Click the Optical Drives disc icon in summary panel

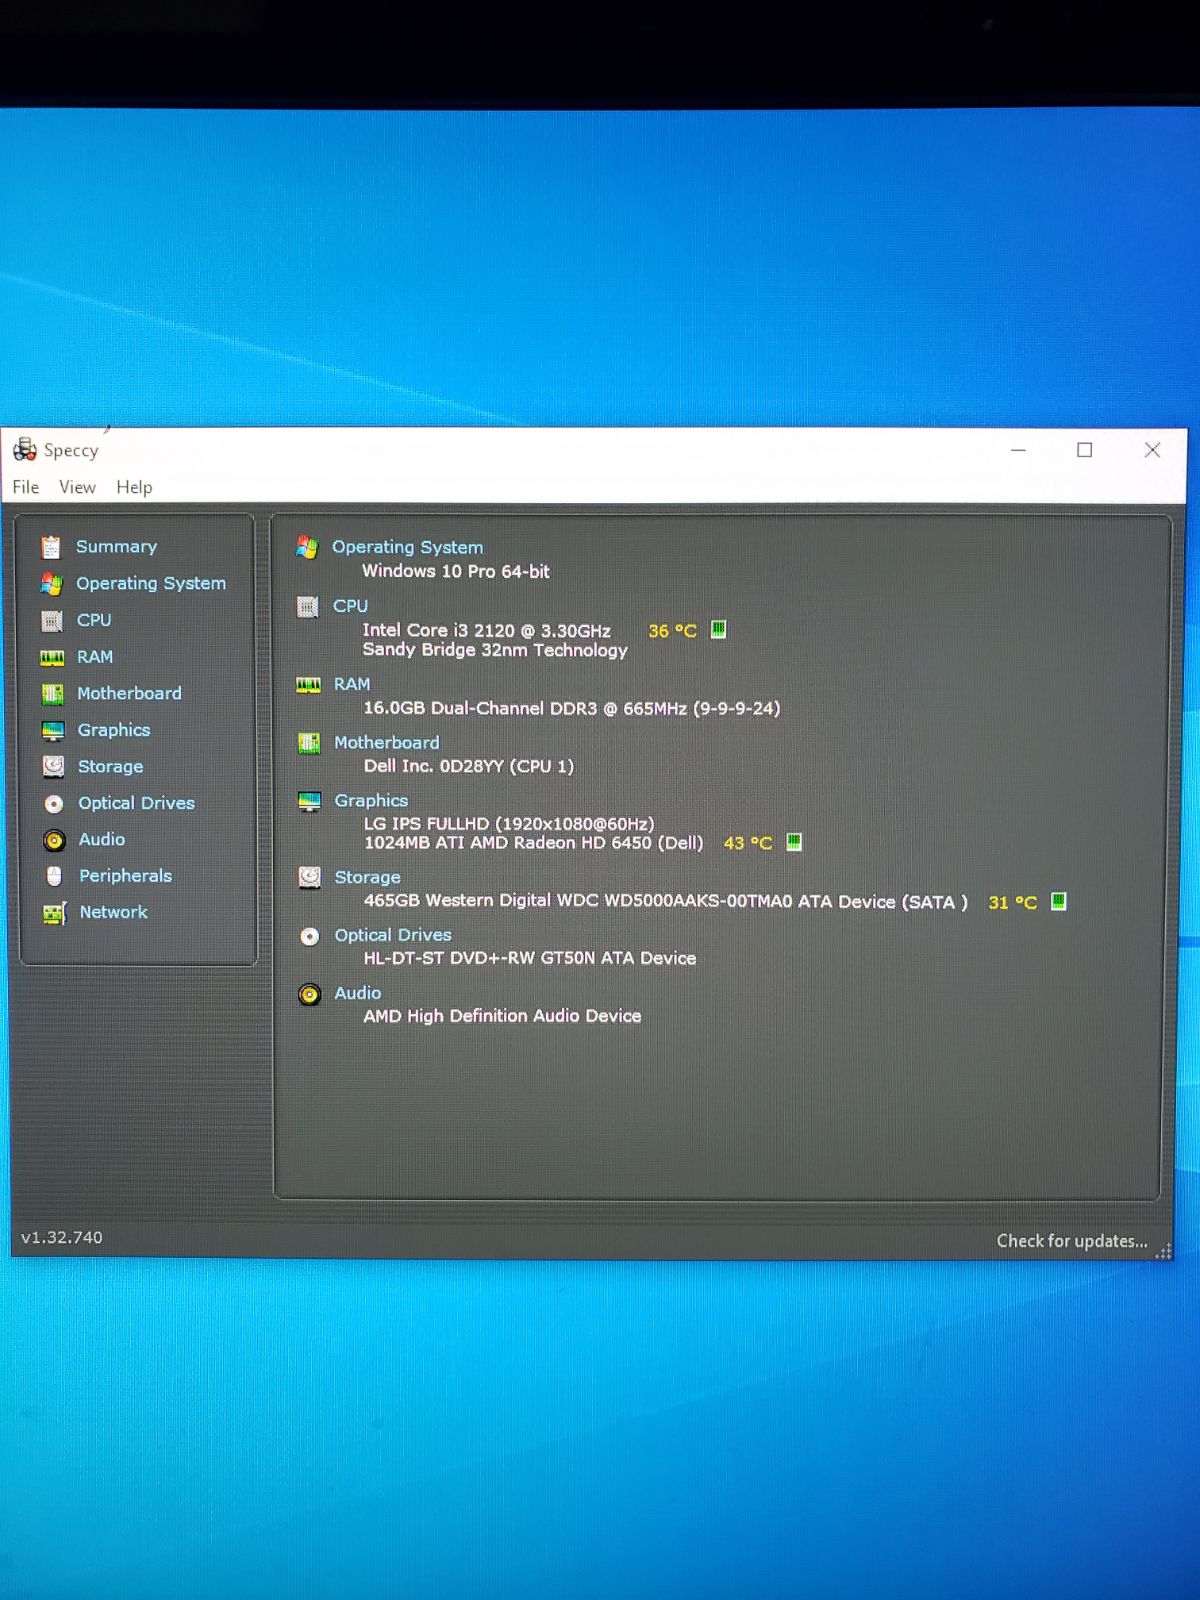tap(310, 936)
